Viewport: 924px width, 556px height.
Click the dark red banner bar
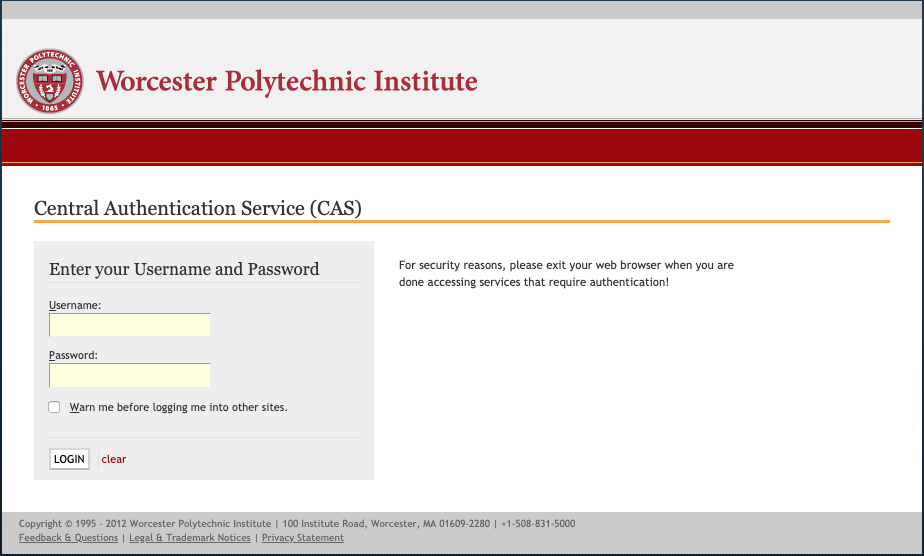pos(462,145)
